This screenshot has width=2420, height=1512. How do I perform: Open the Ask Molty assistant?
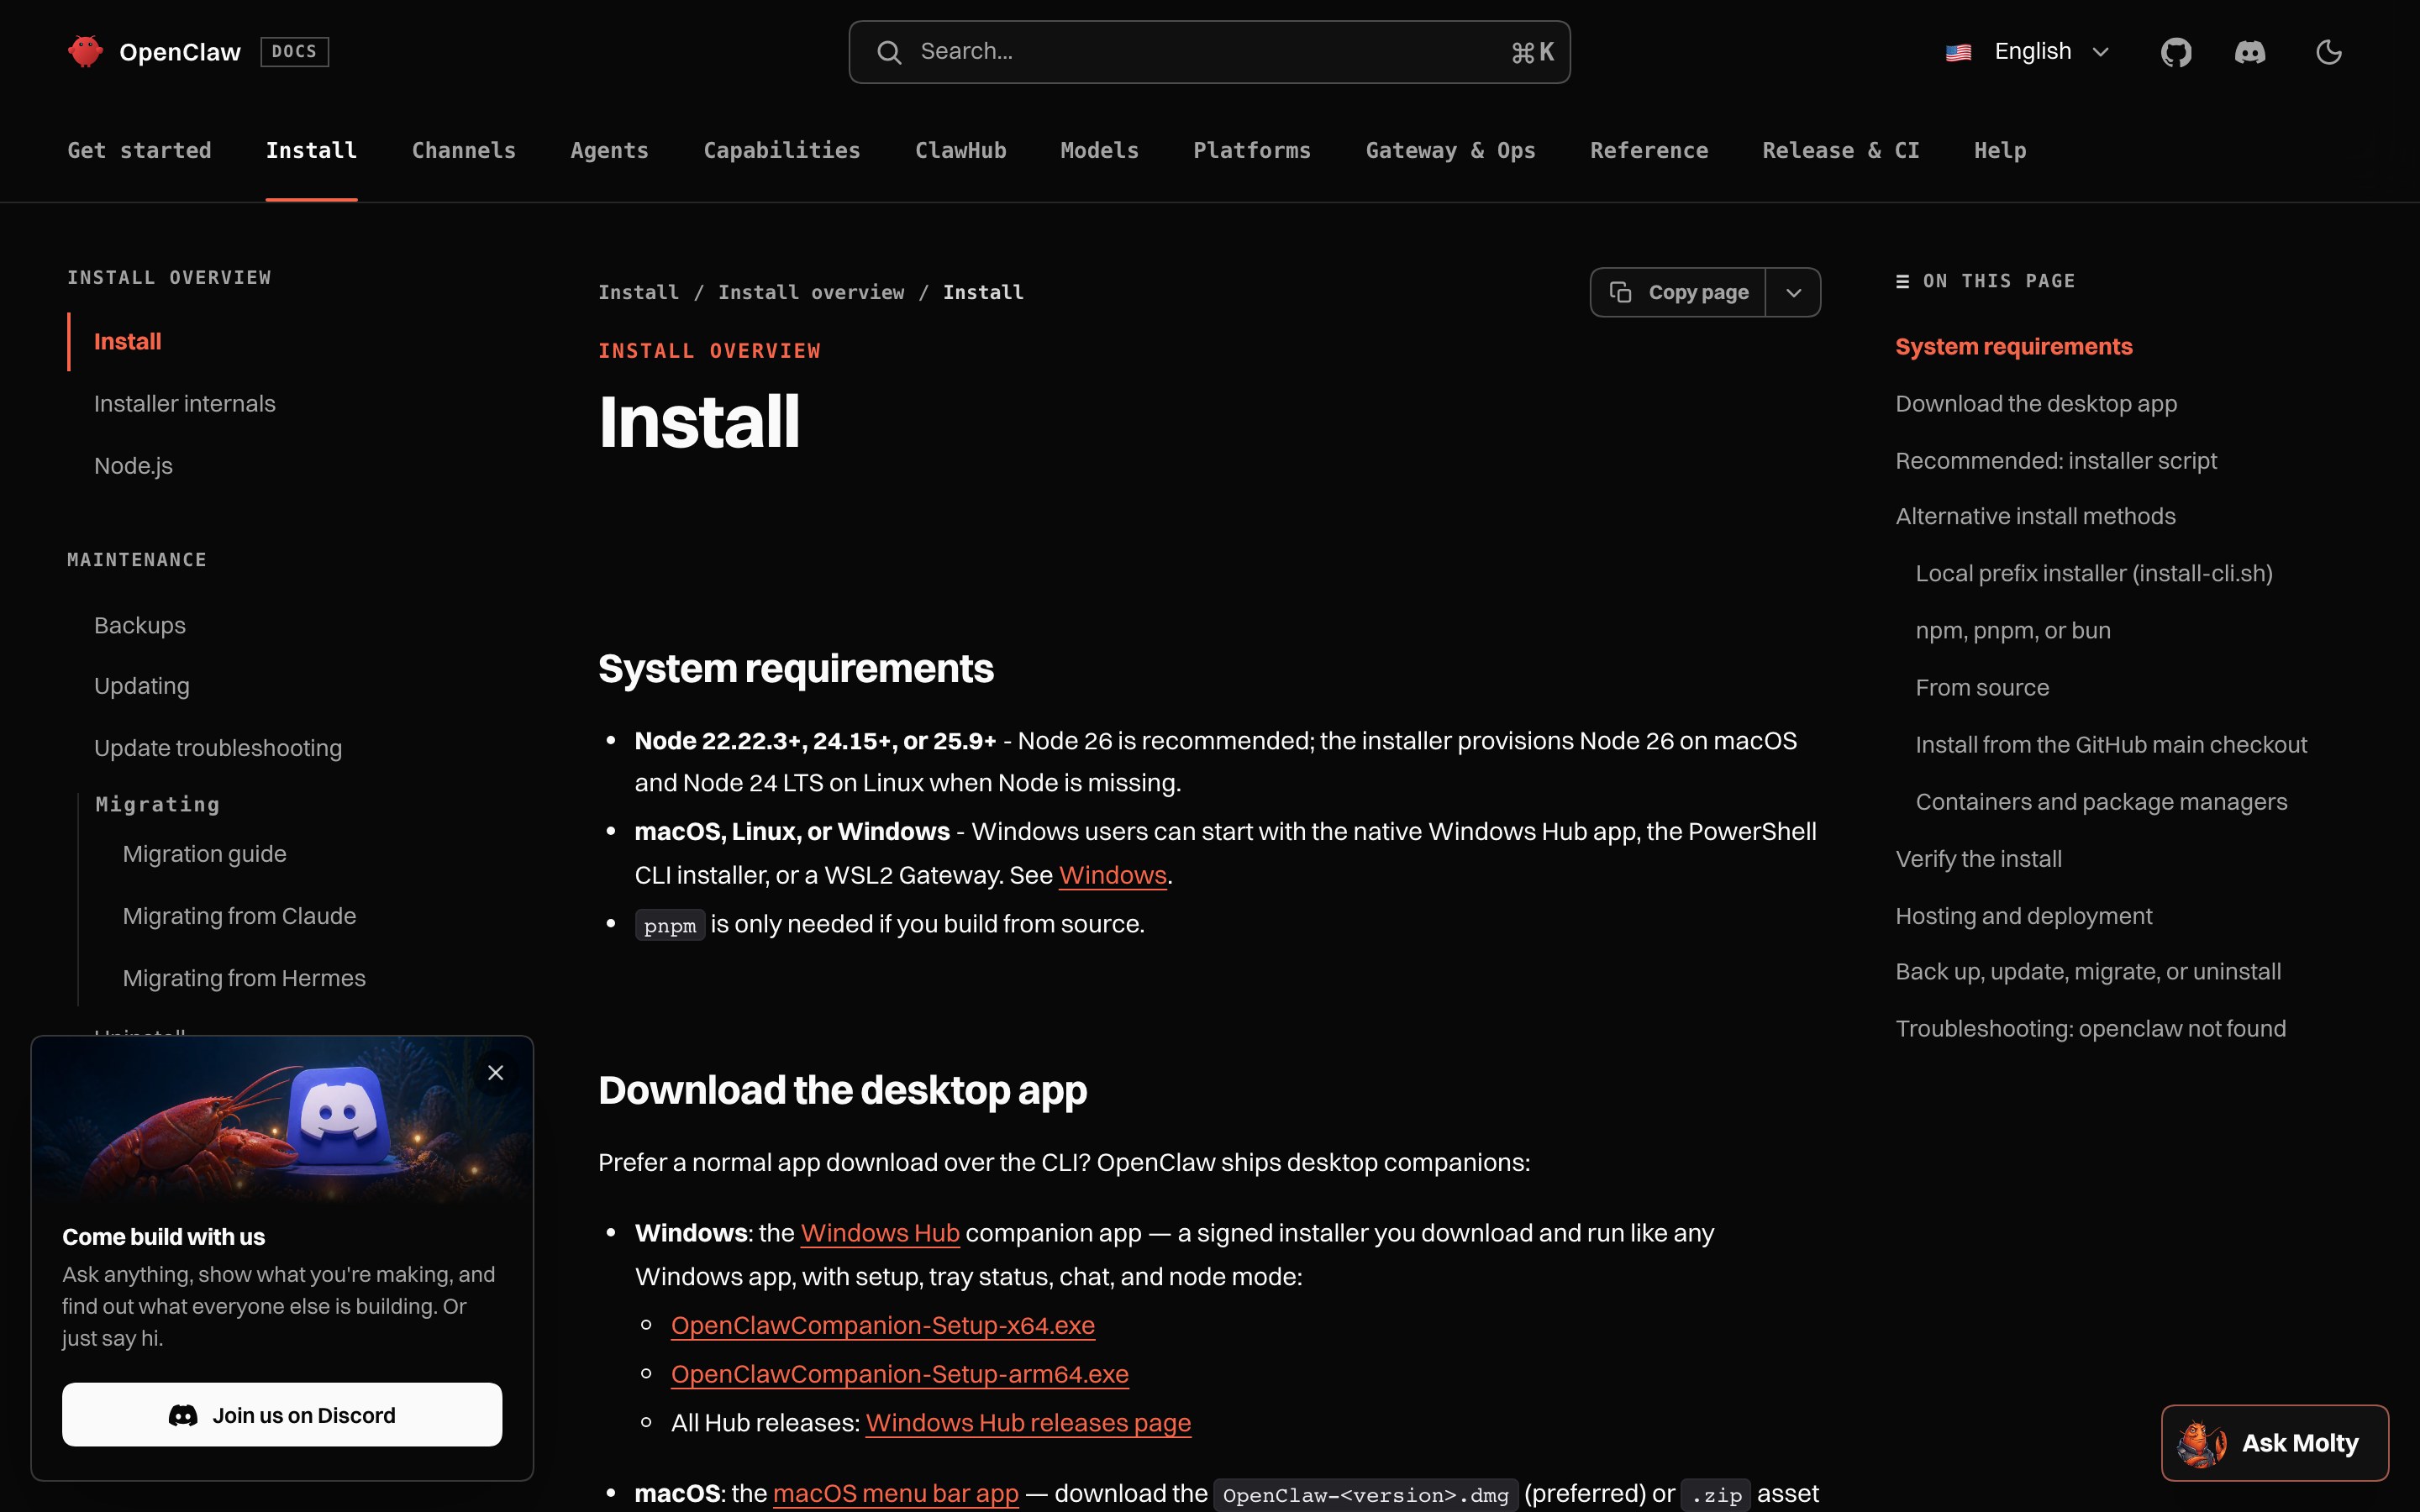point(2274,1442)
